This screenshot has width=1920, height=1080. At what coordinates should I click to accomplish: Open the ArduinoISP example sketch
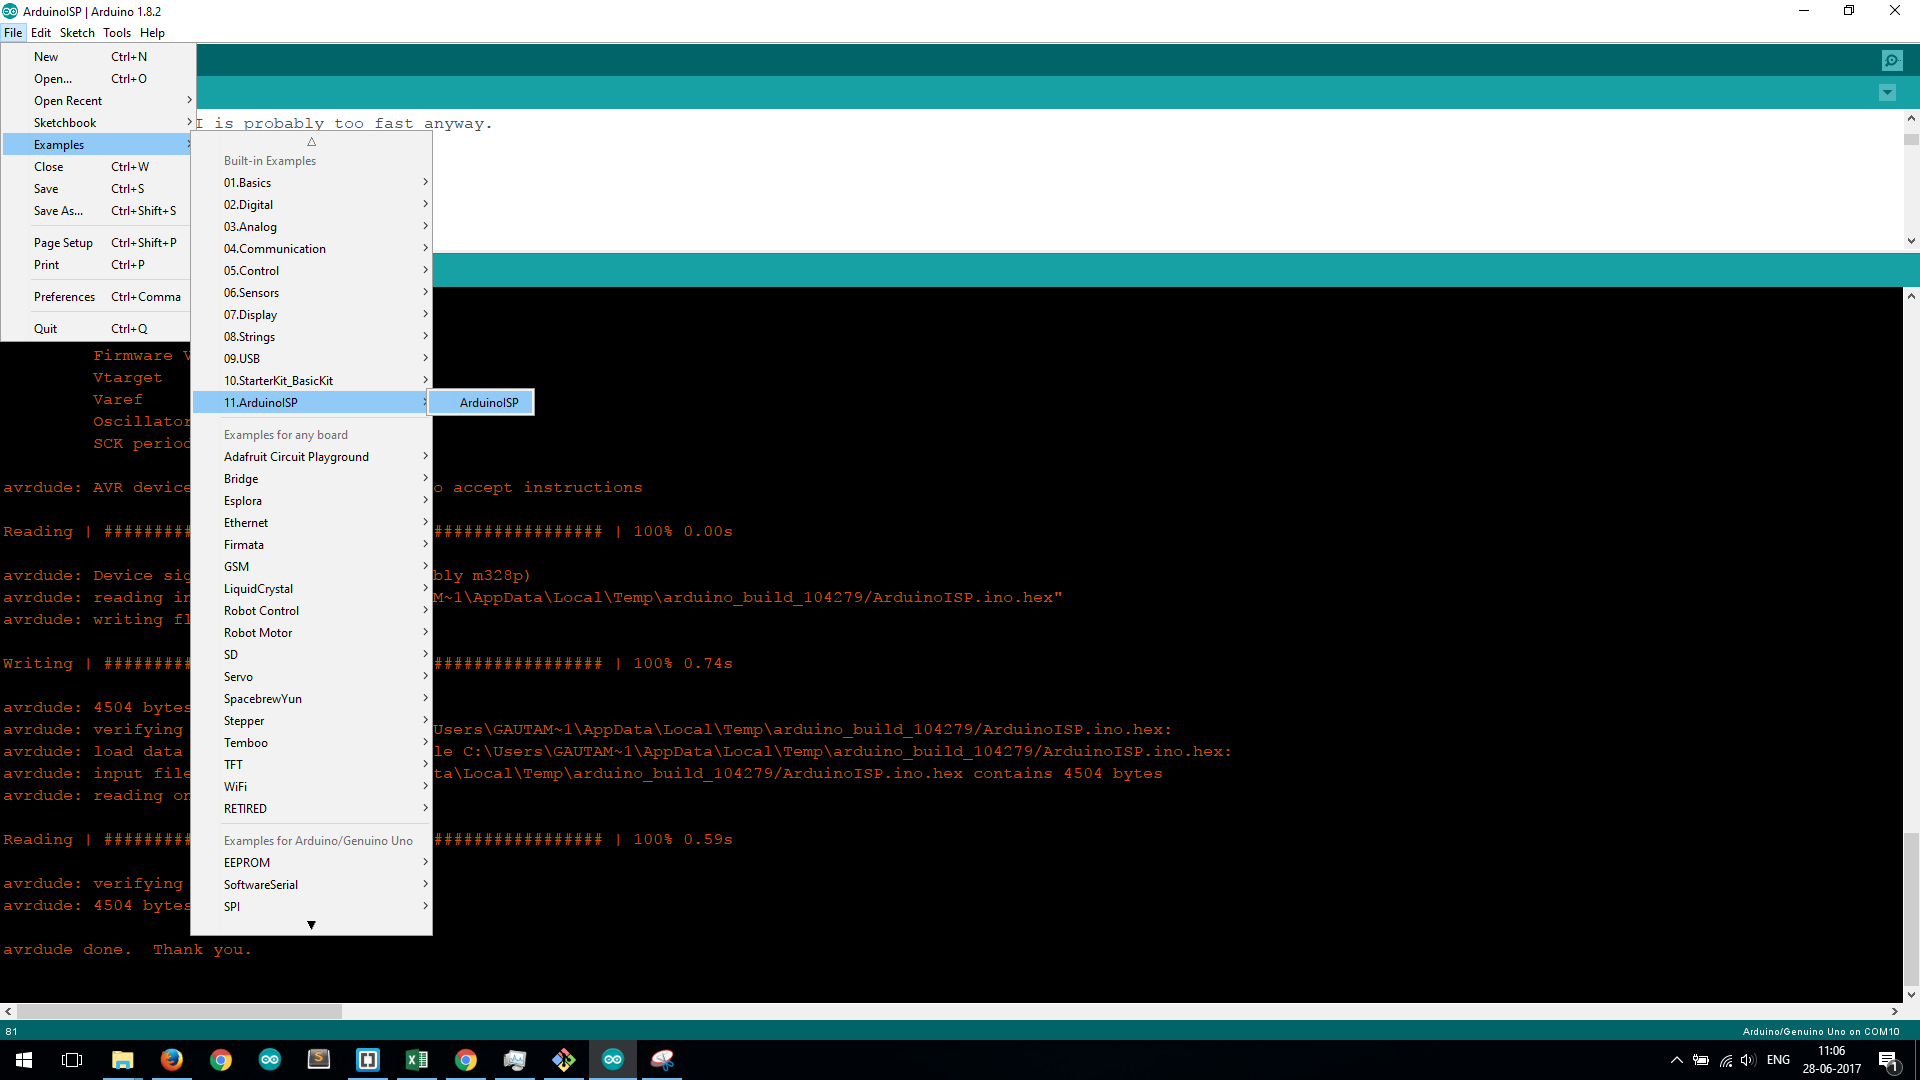click(x=481, y=403)
